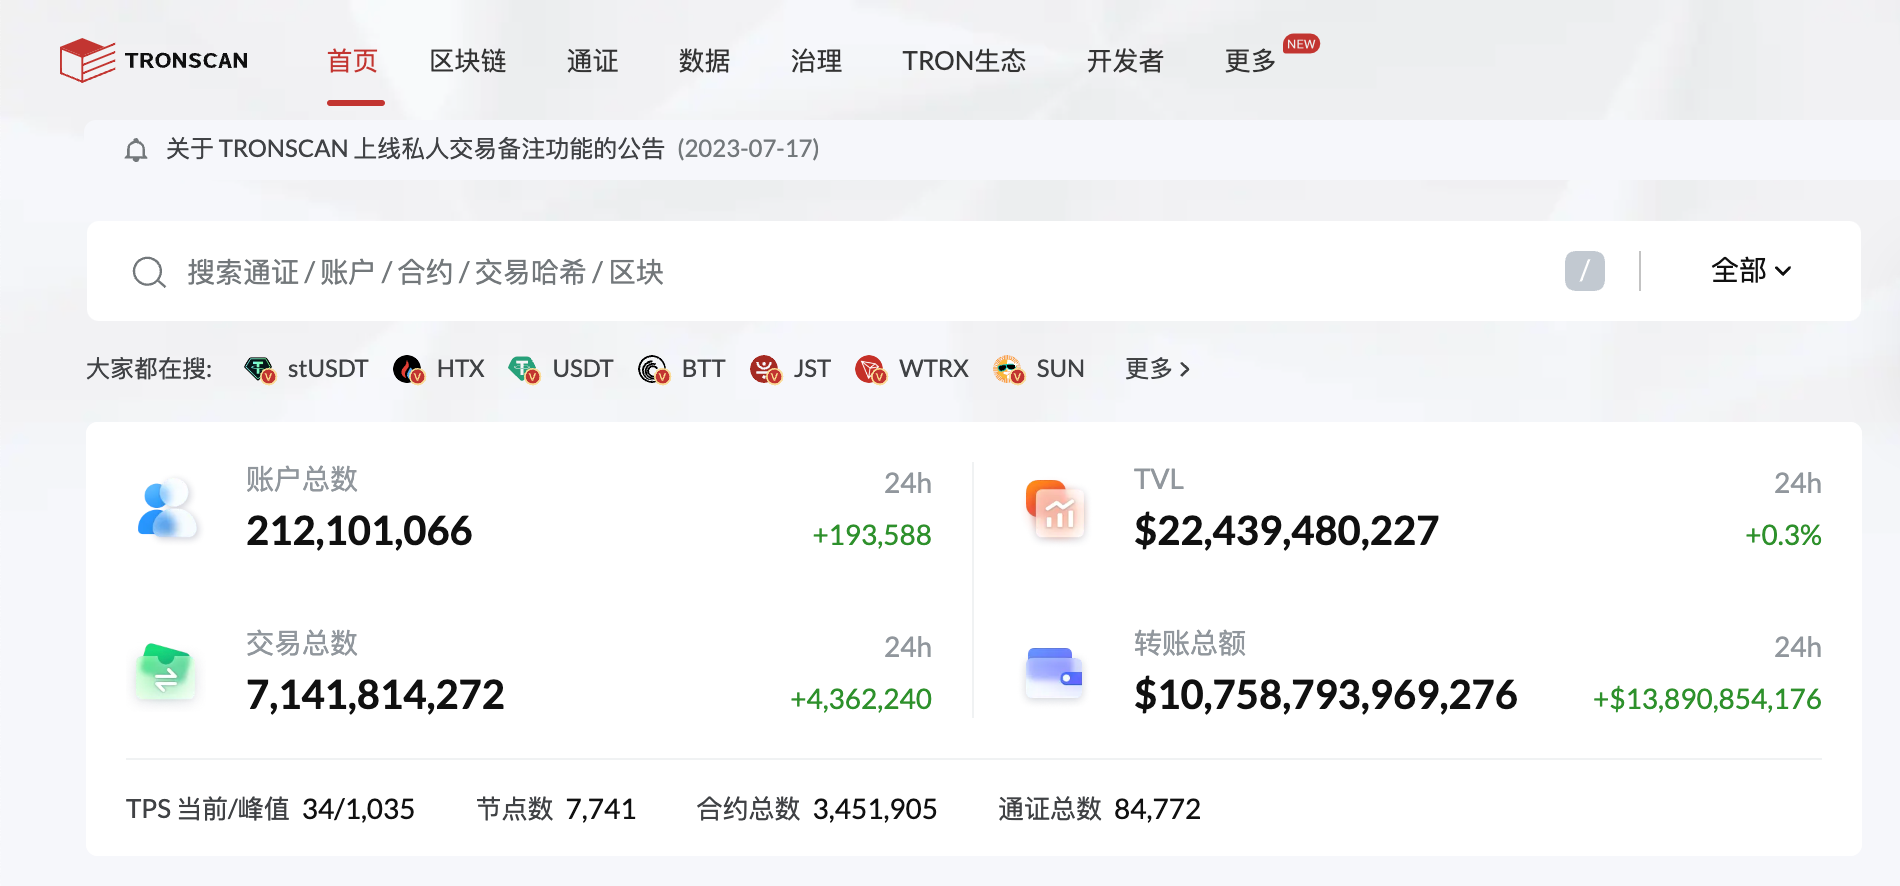Viewport: 1900px width, 886px height.
Task: Click the stUSDT token icon
Action: pos(260,370)
